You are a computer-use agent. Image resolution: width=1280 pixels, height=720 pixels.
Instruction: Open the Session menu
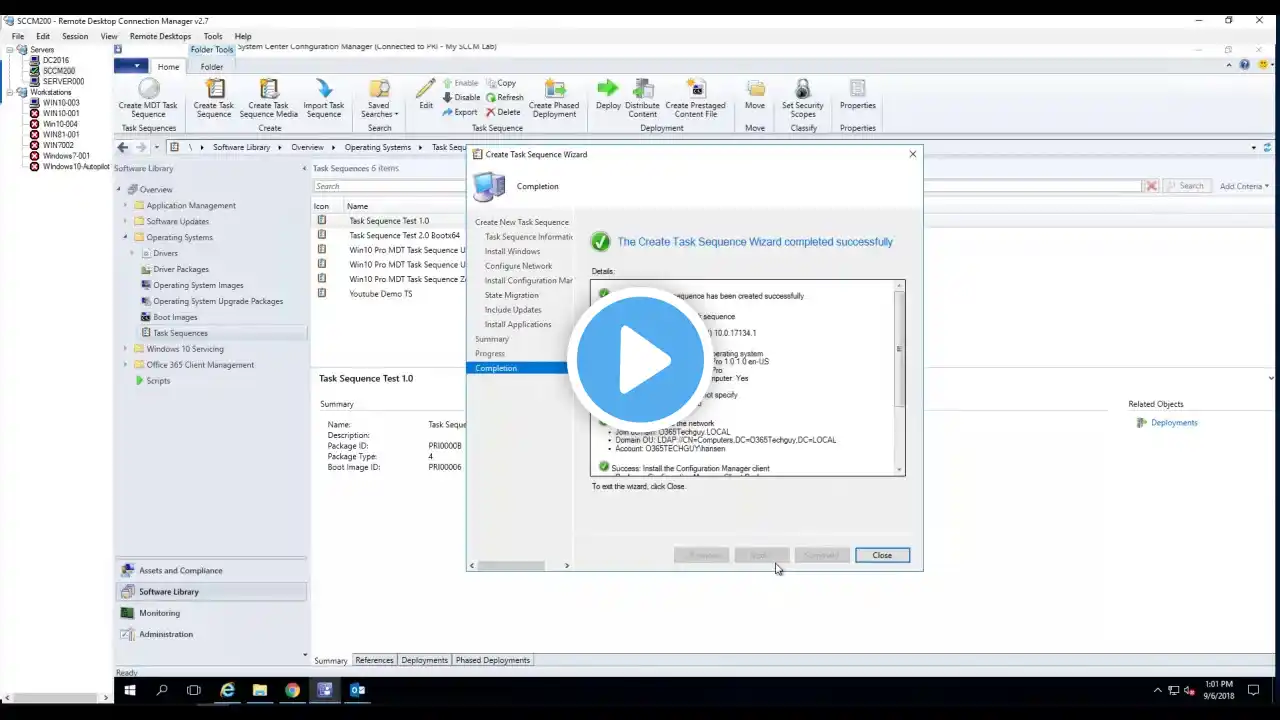tap(75, 36)
